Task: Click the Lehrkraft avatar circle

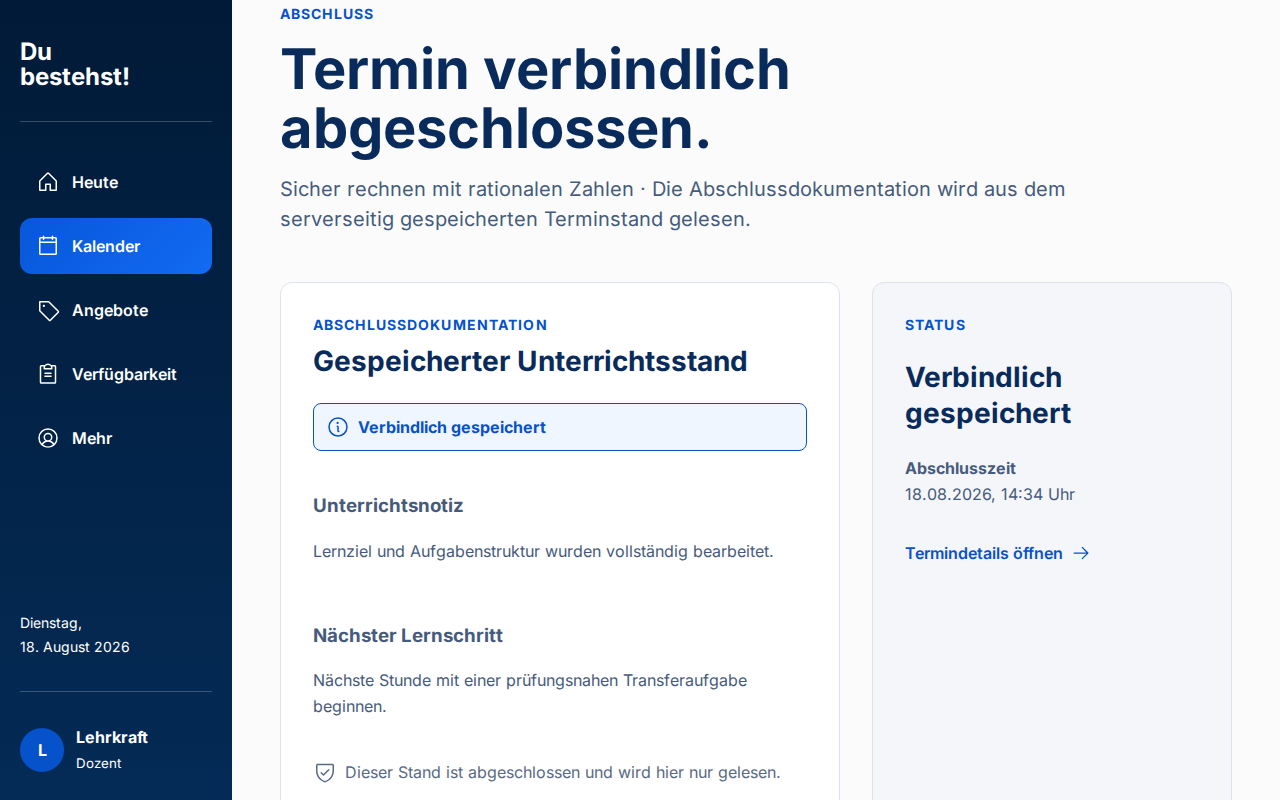Action: 42,750
